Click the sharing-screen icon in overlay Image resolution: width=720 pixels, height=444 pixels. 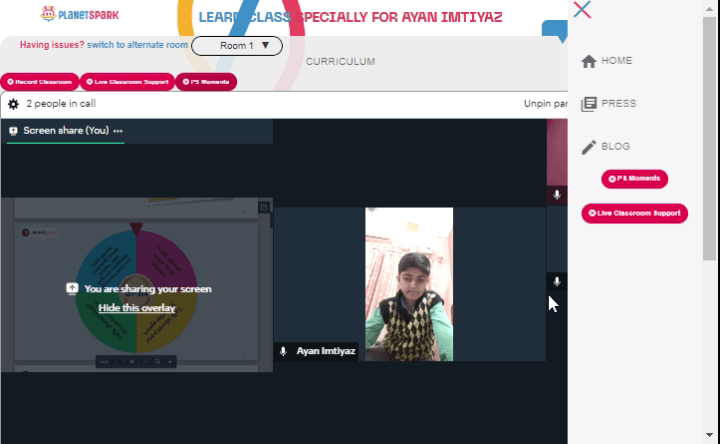[x=72, y=289]
